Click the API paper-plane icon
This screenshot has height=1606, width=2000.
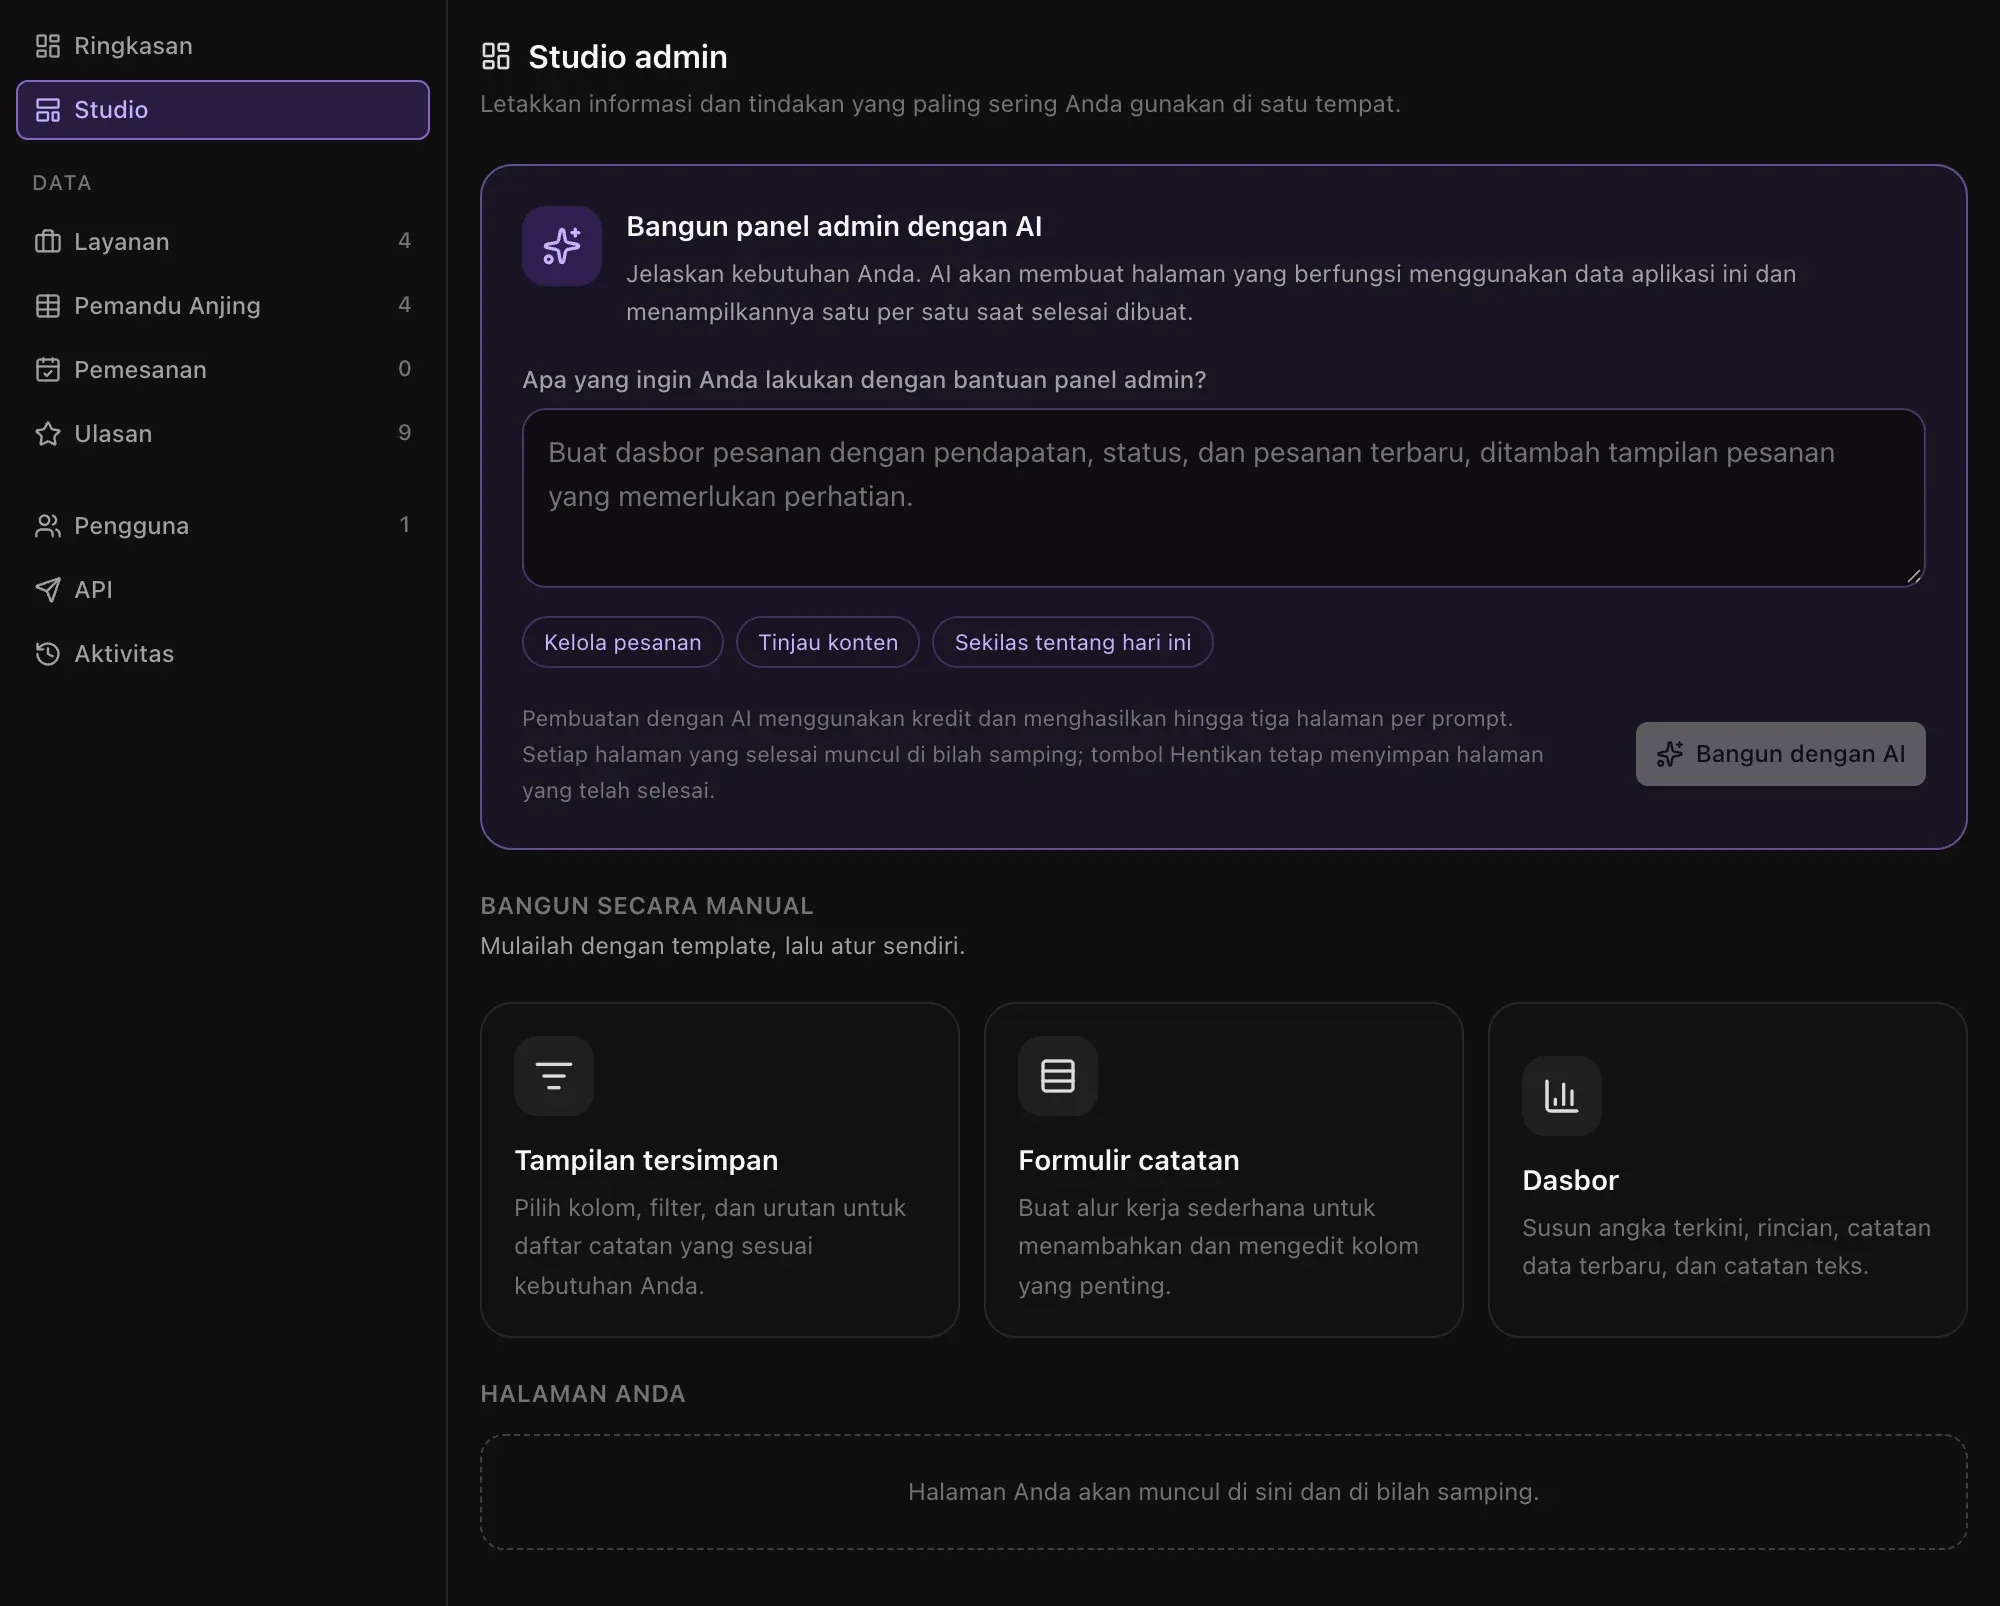coord(47,590)
